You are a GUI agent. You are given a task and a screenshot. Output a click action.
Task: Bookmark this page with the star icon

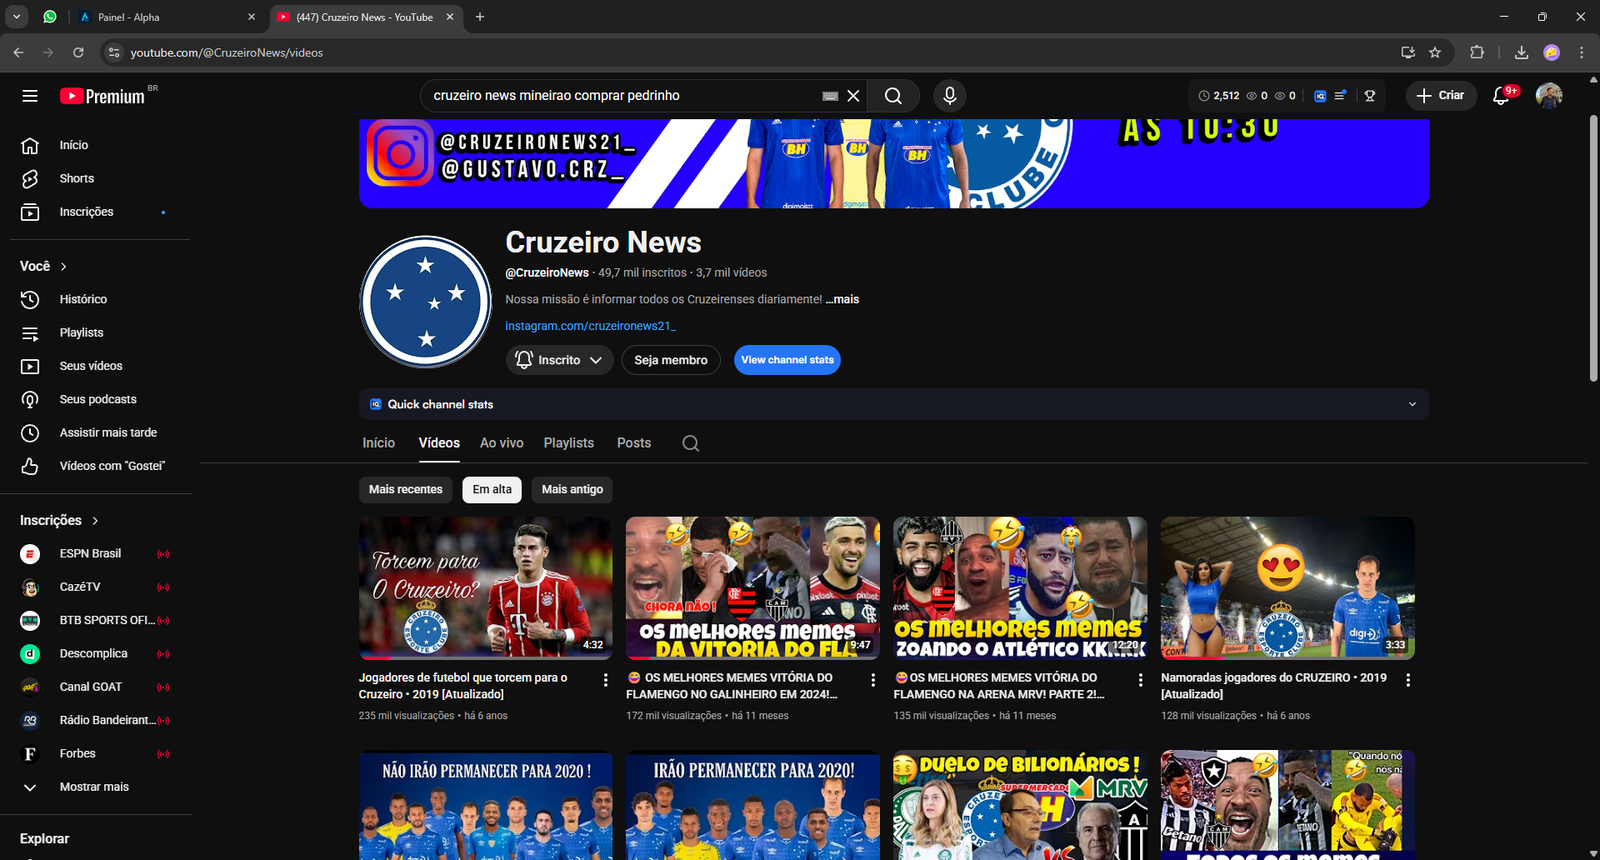click(x=1435, y=52)
